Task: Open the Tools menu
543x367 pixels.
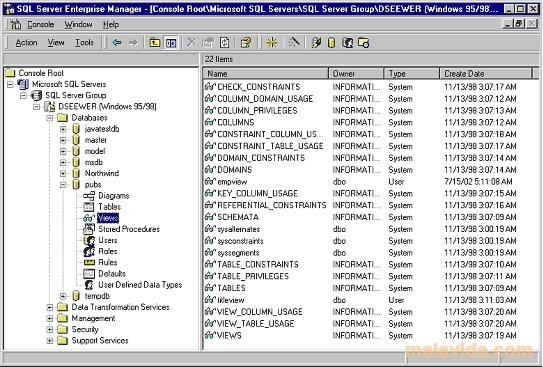Action: 84,43
